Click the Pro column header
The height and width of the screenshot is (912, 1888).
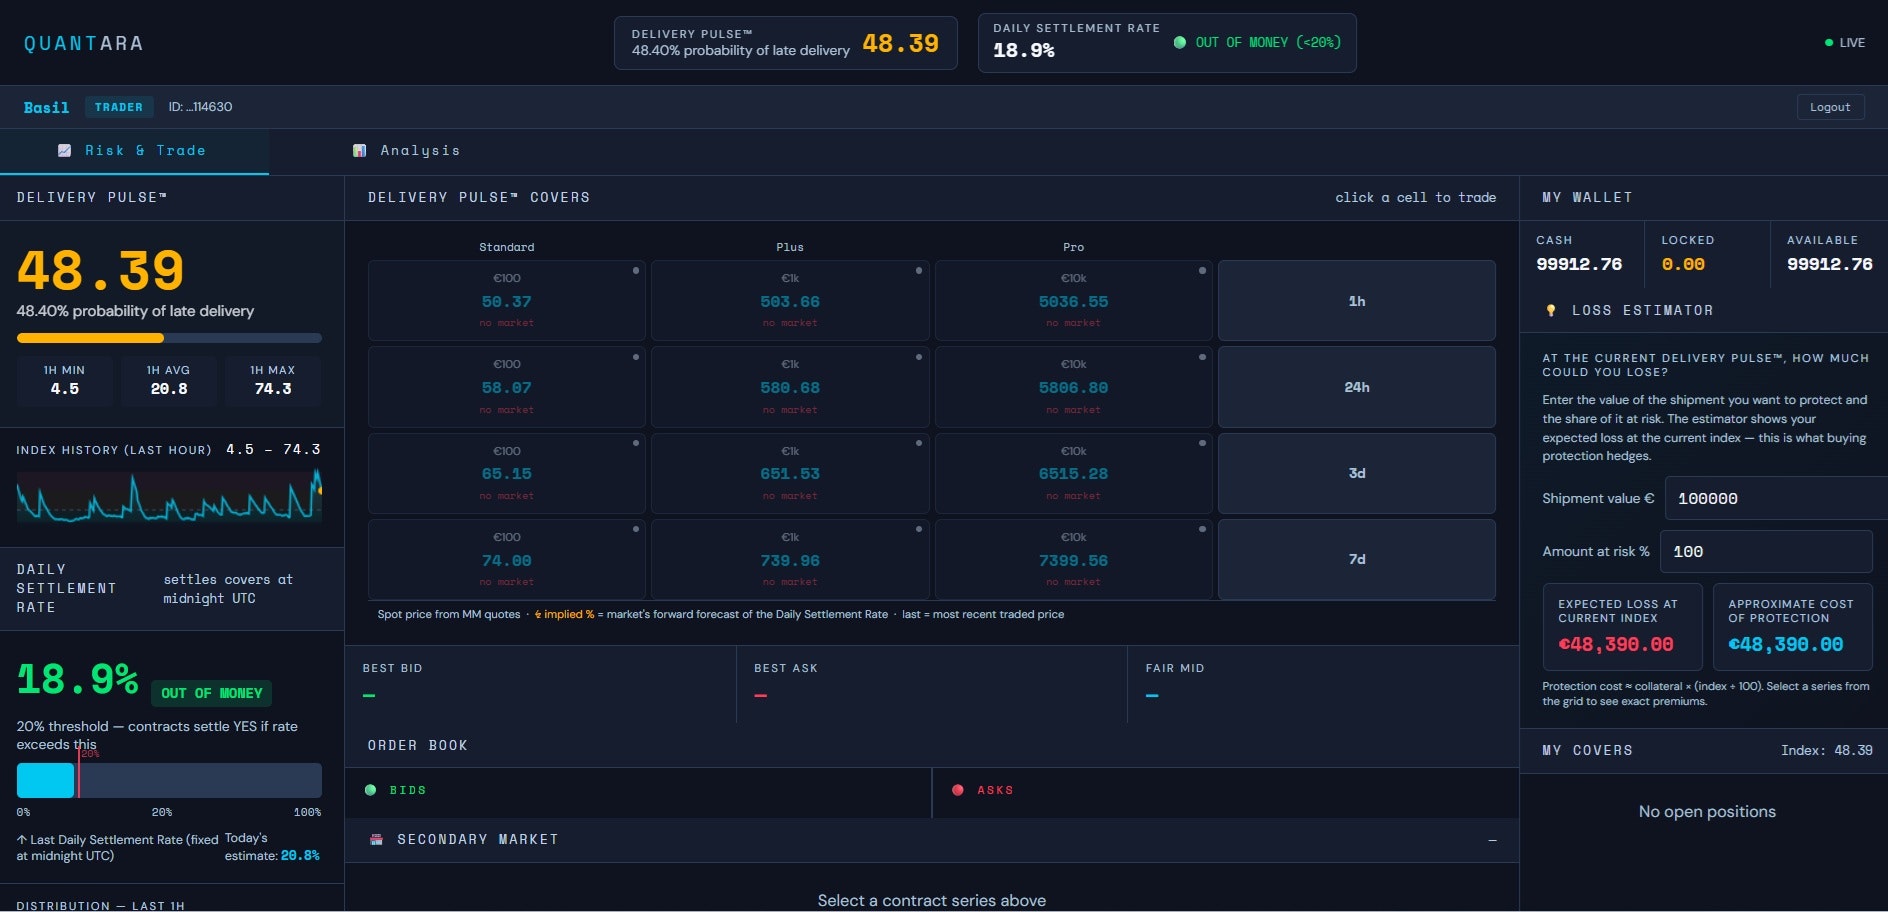click(1073, 247)
